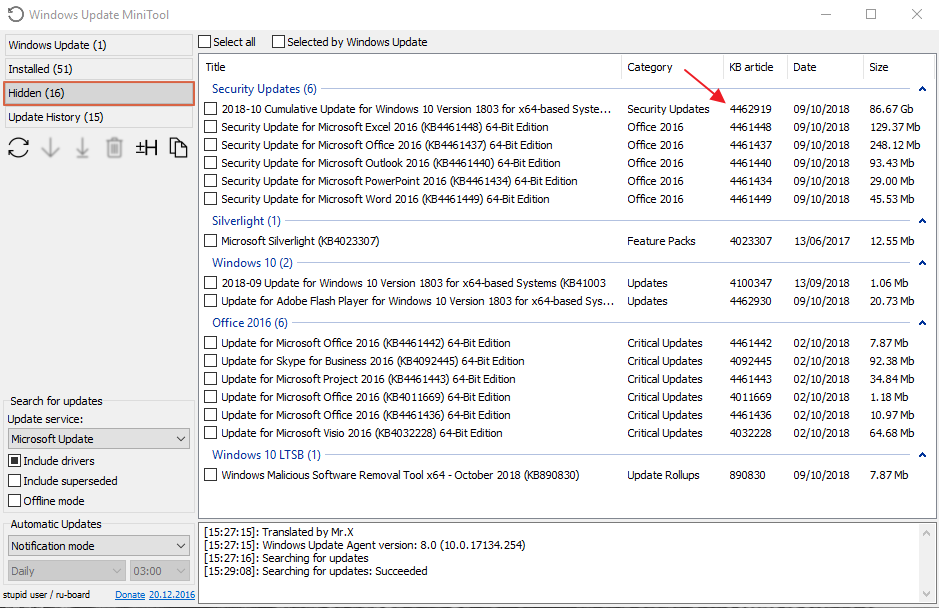Click the Office 2016 (6) group heading
Viewport: 939px width, 608px height.
coord(250,322)
